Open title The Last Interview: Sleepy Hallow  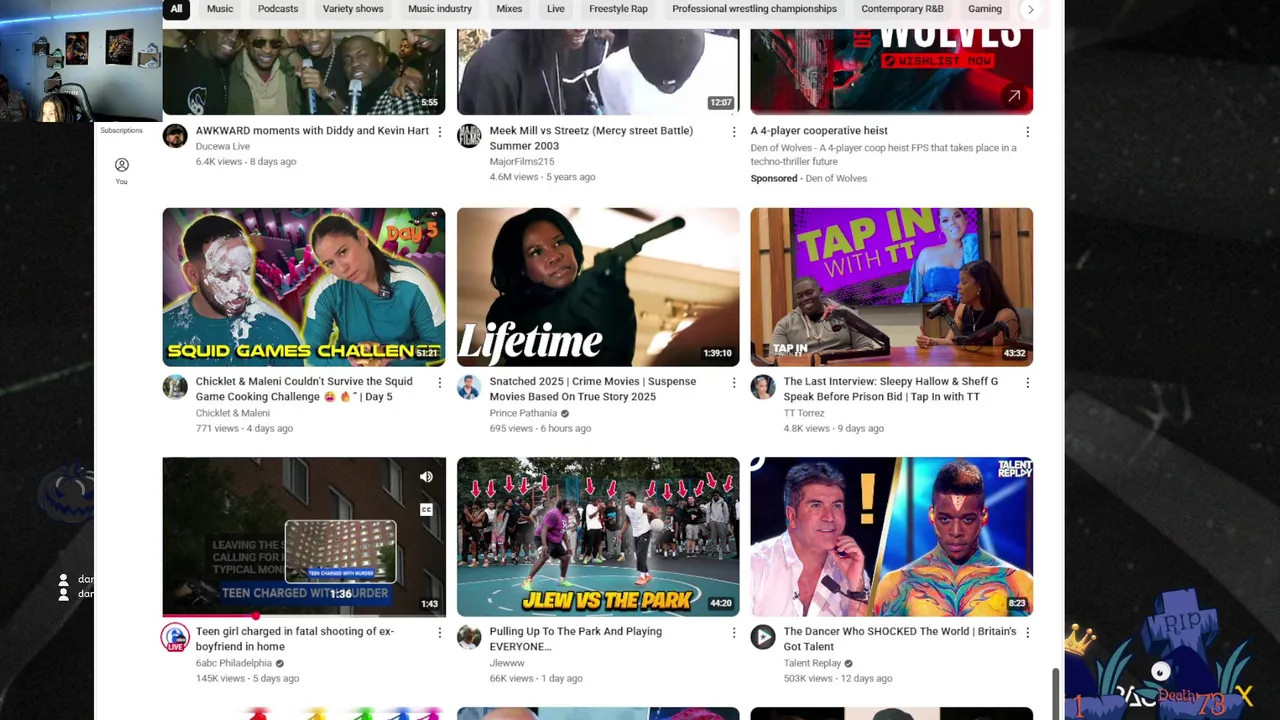[890, 389]
